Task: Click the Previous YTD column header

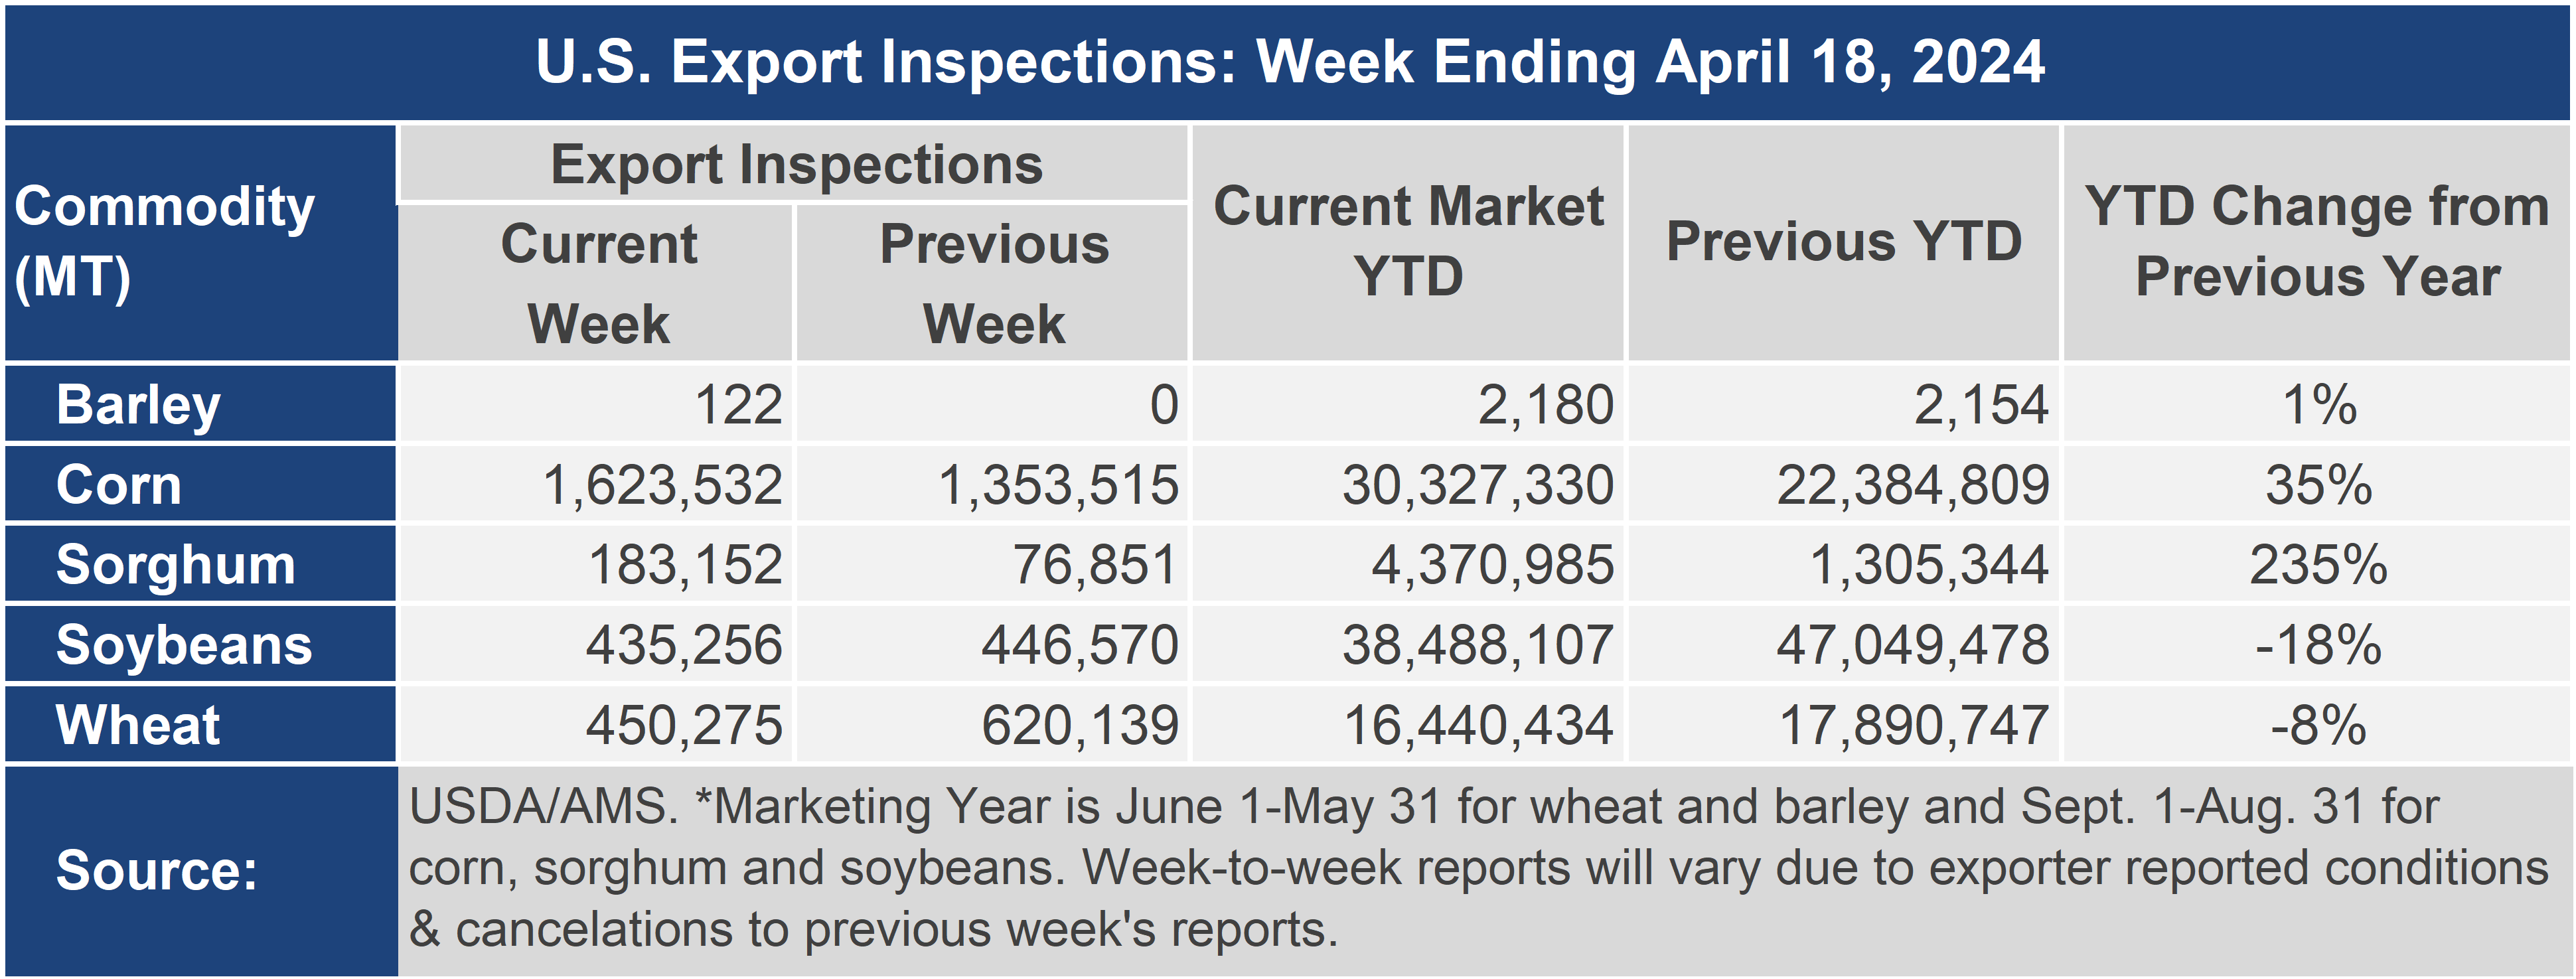Action: [x=1844, y=242]
